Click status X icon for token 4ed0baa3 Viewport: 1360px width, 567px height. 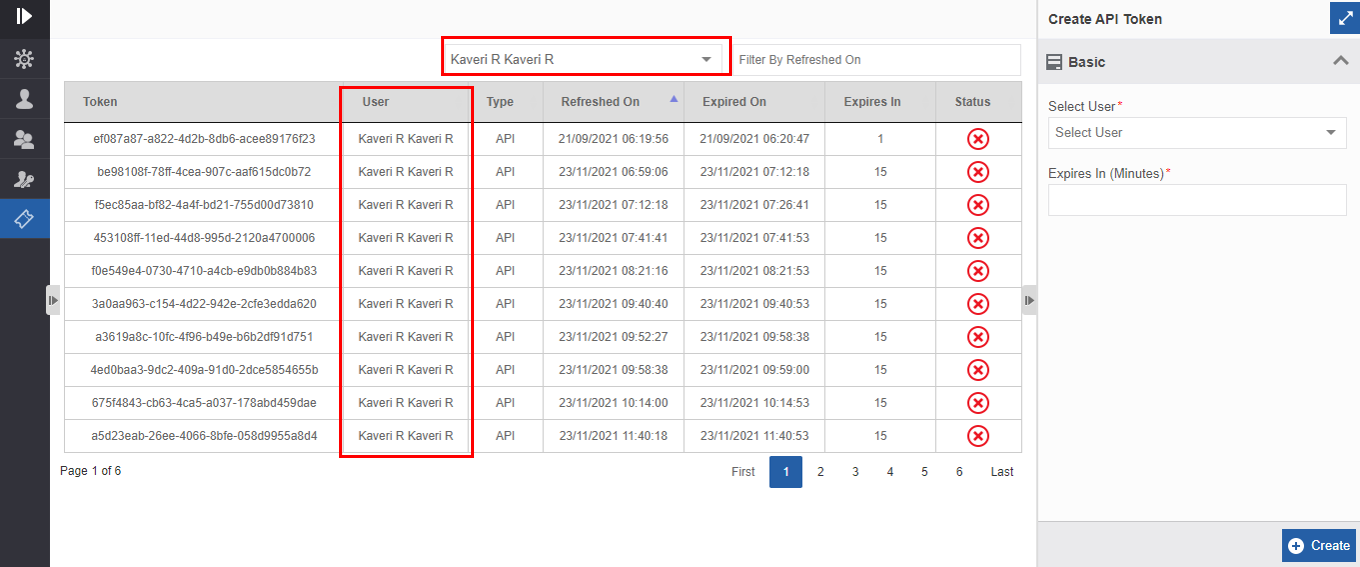[978, 370]
